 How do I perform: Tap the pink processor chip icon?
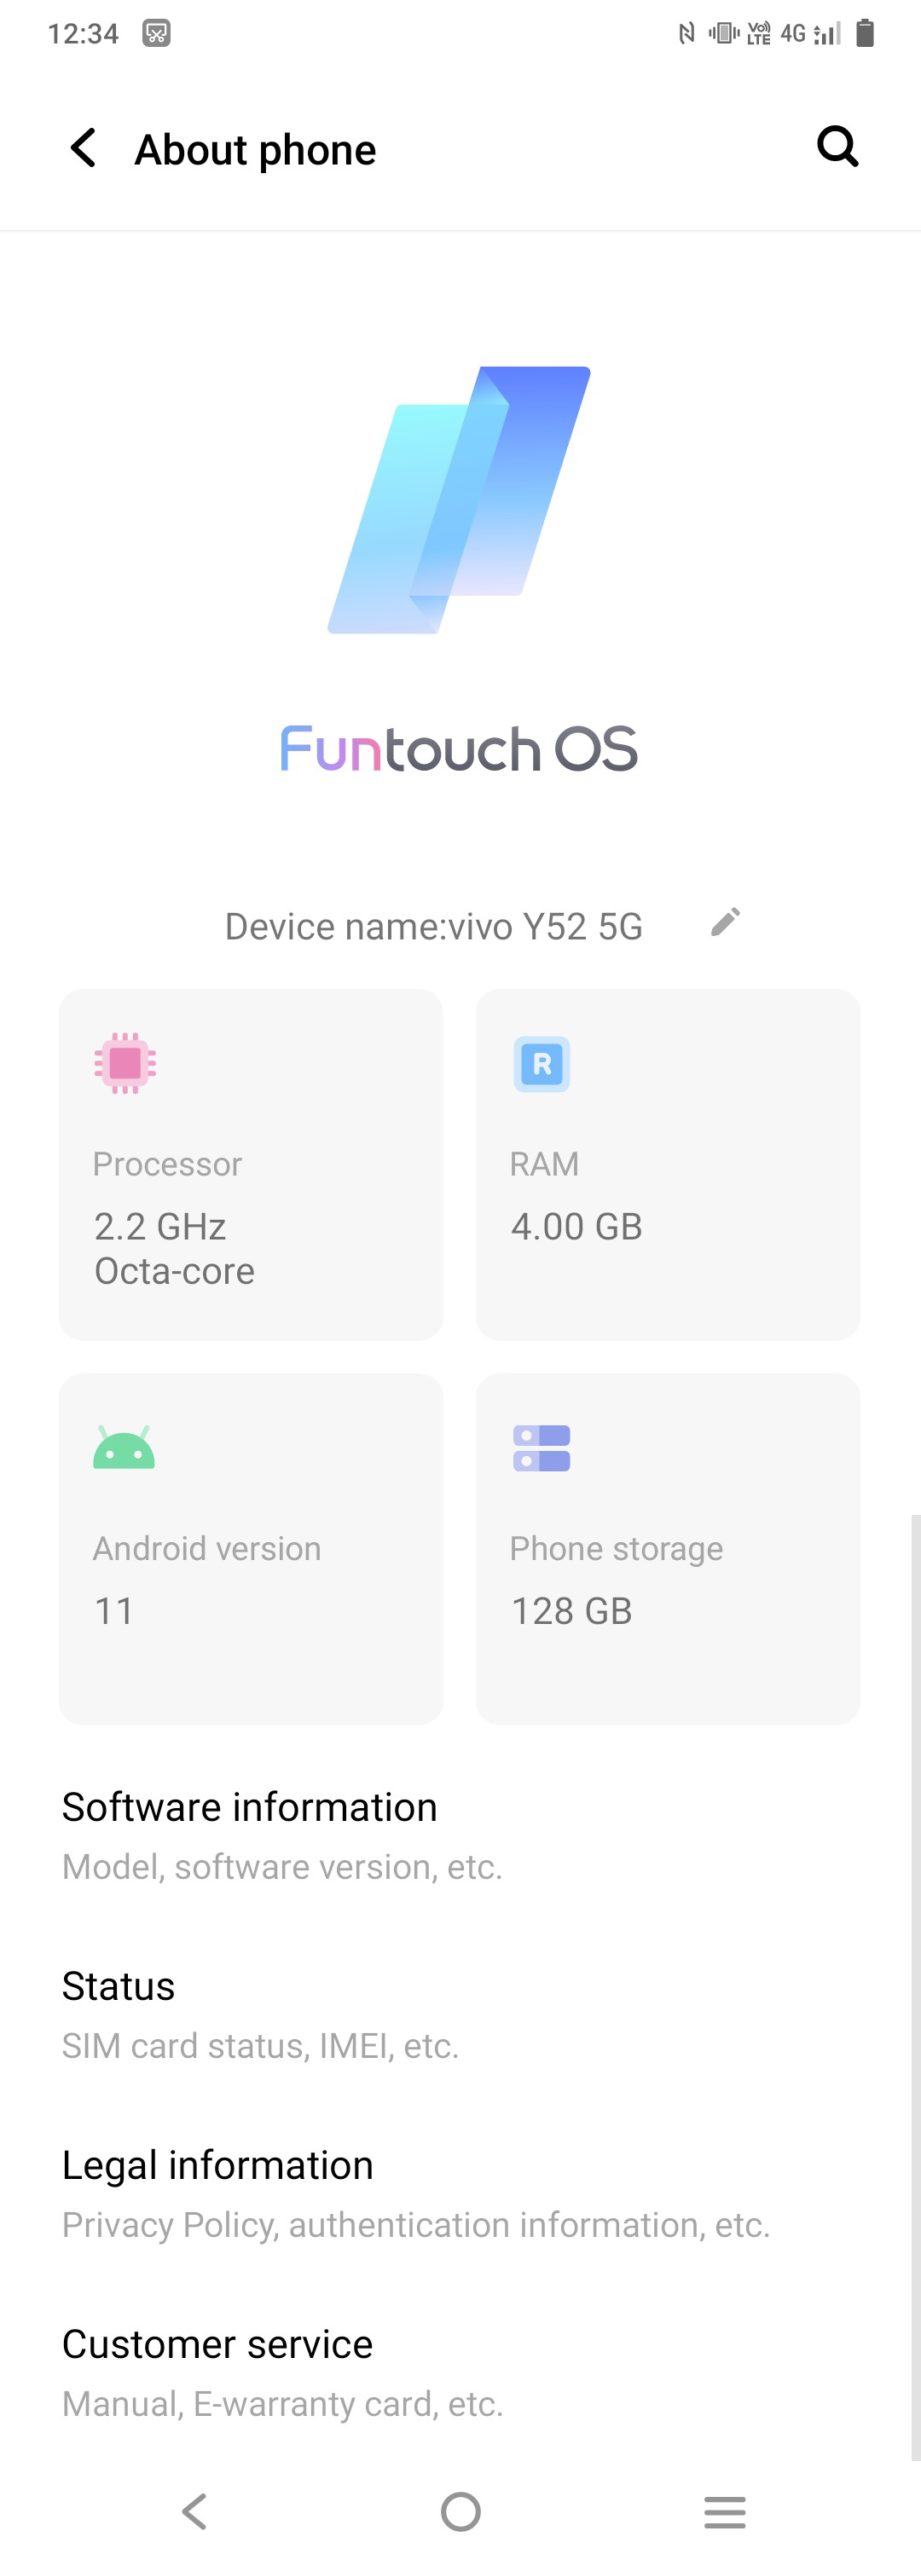(x=125, y=1063)
